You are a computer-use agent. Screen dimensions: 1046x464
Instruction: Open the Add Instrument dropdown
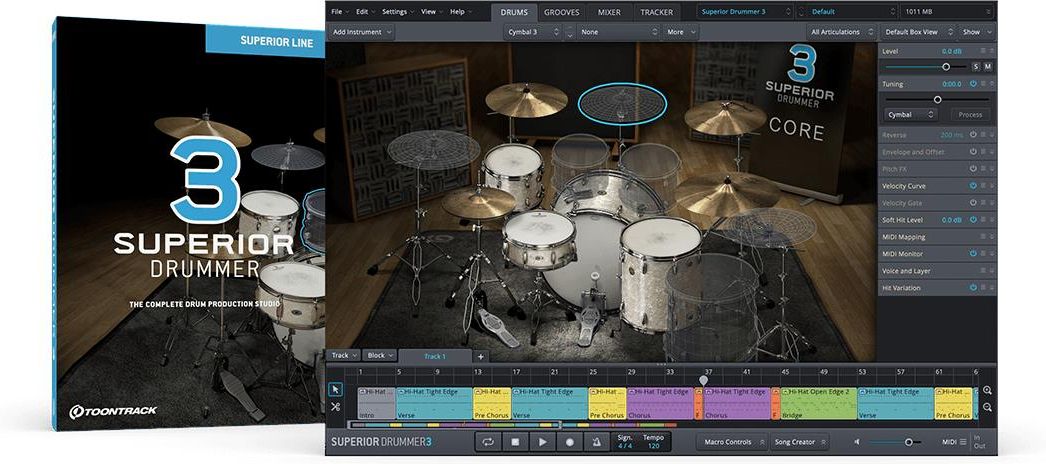point(362,32)
